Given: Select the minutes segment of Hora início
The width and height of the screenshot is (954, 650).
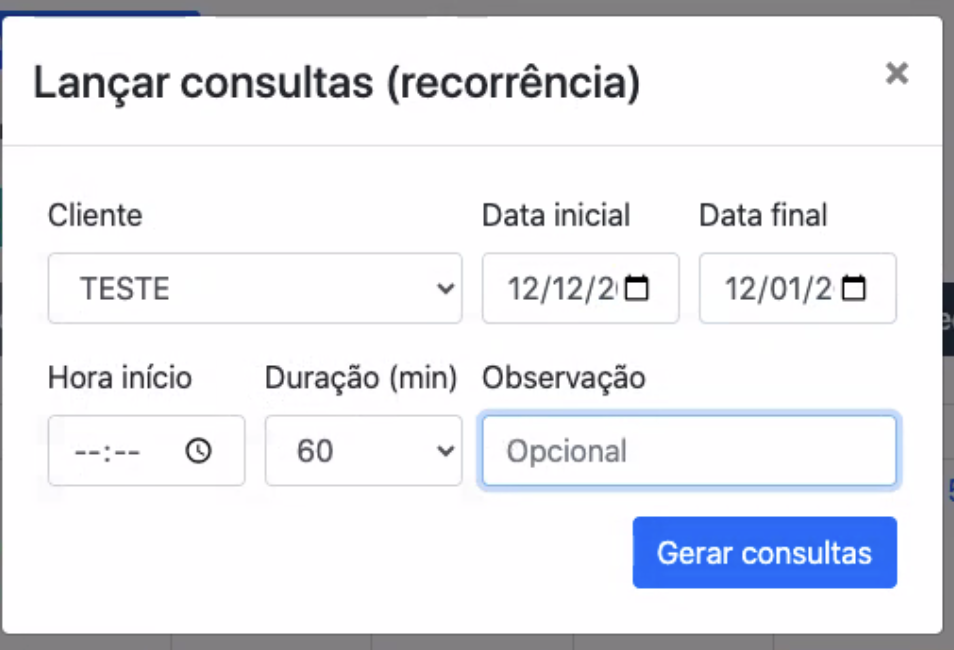Looking at the screenshot, I should (126, 452).
